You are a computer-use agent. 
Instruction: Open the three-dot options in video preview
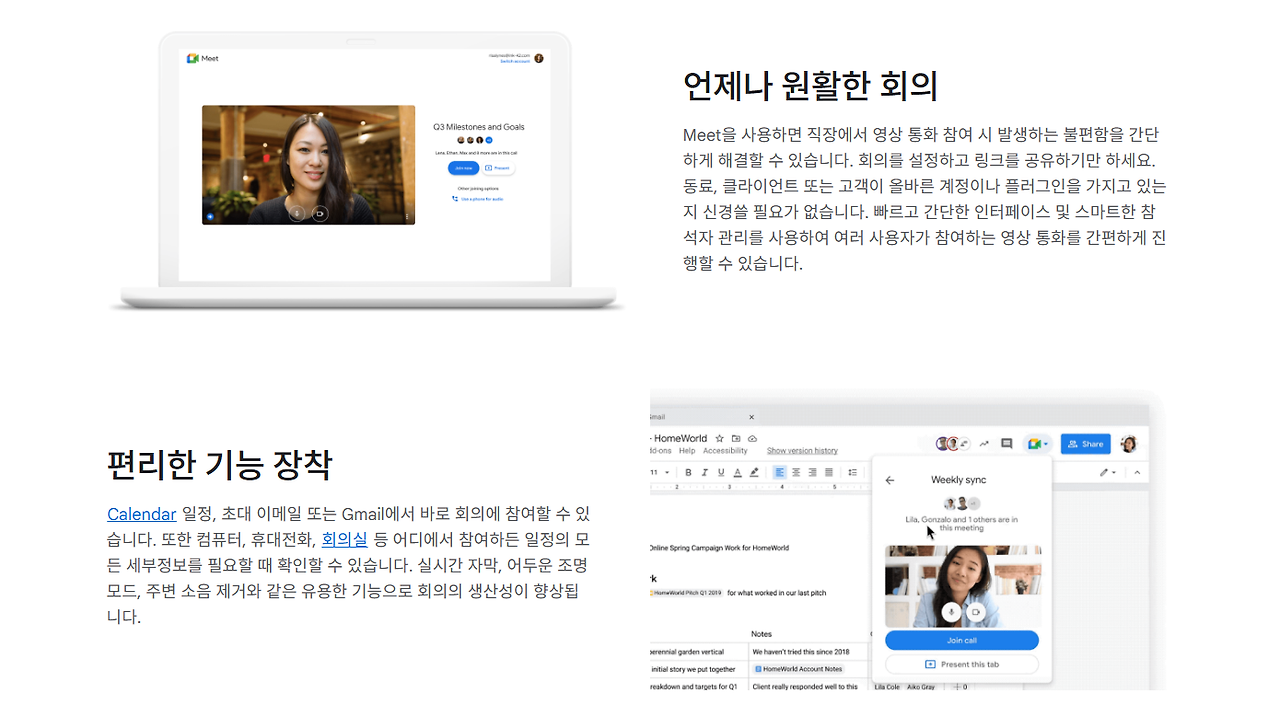[407, 216]
